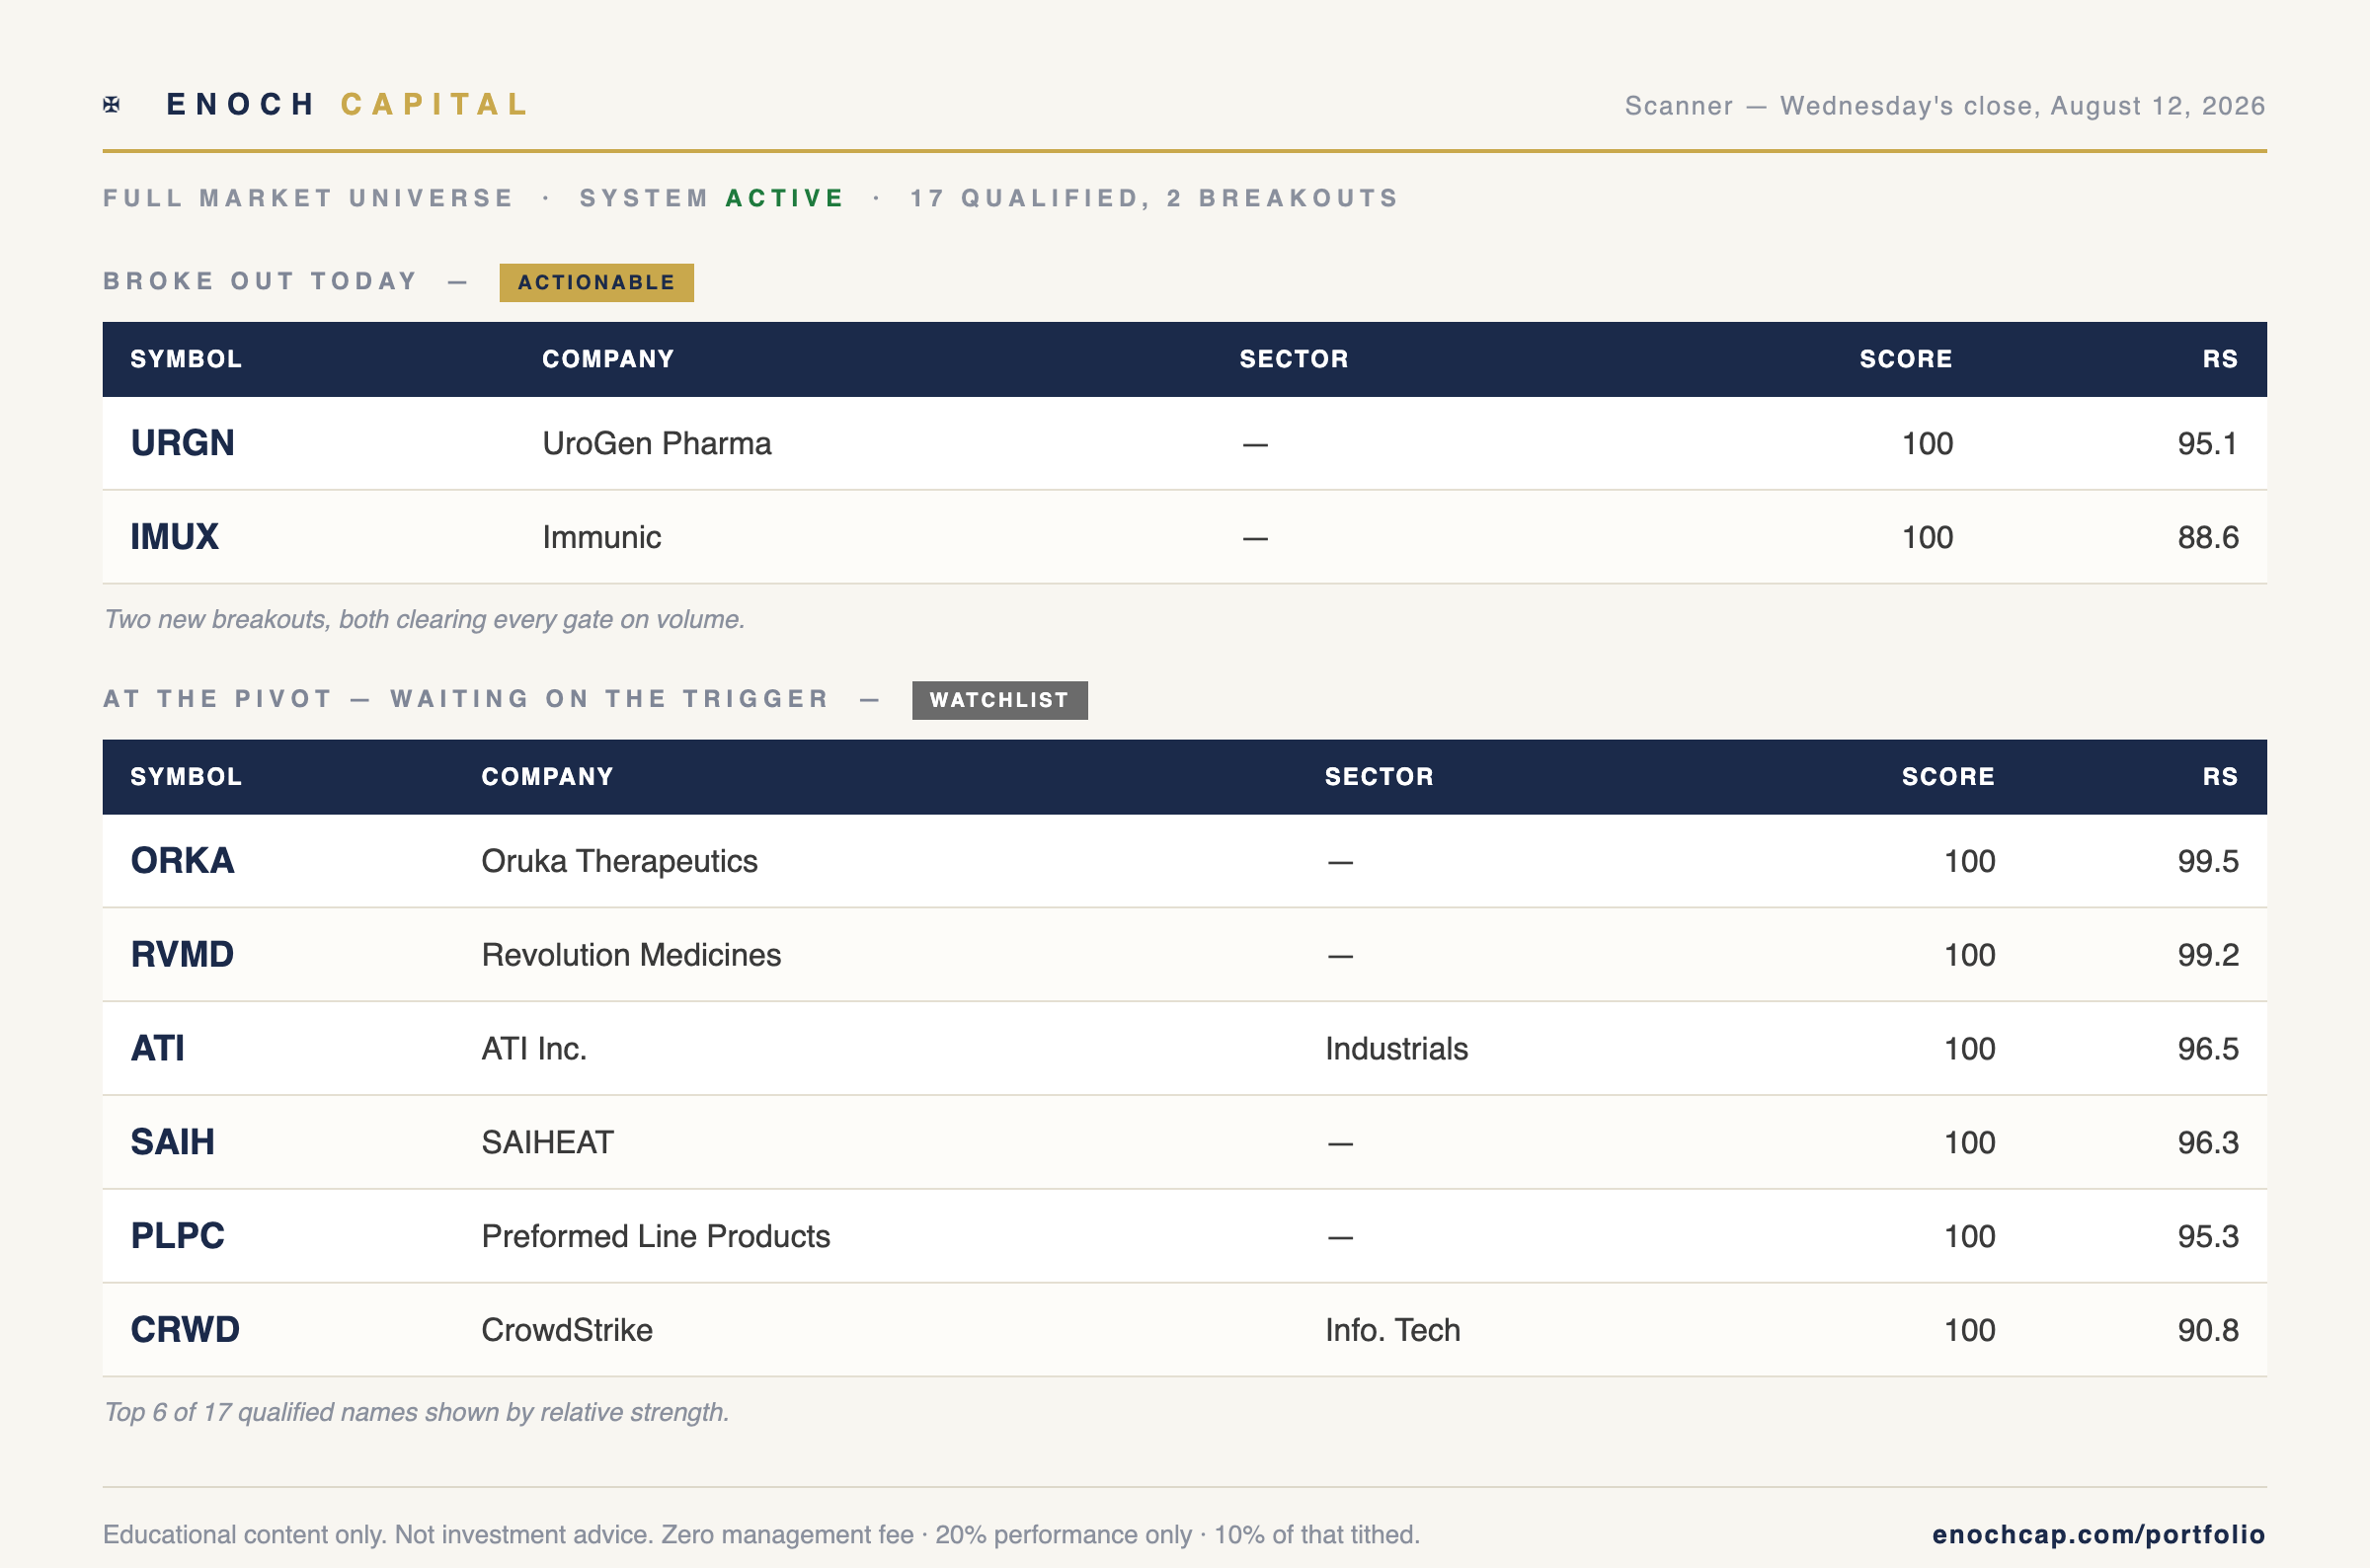Click the SCORE header in the breakout table

(x=1906, y=359)
